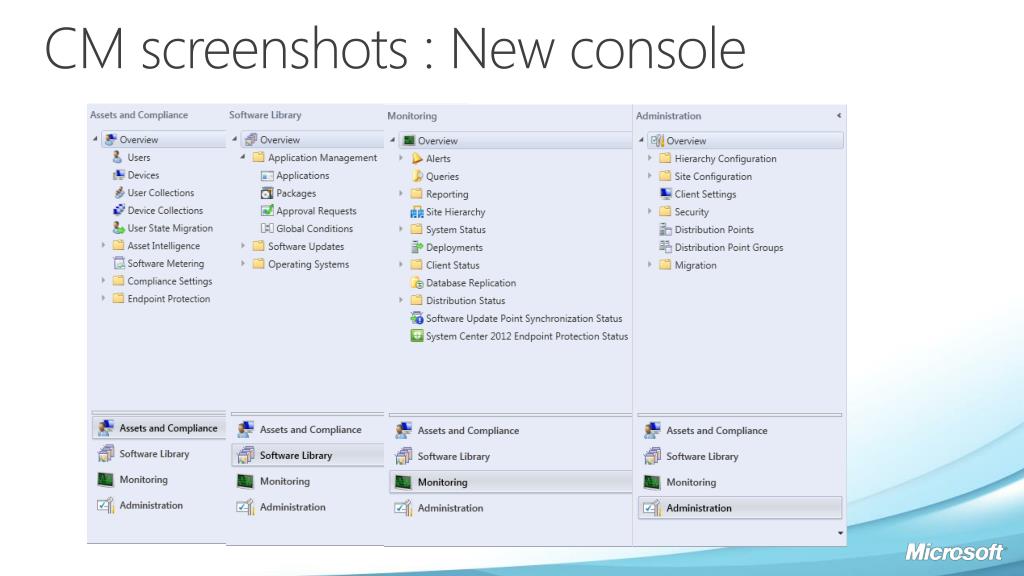The height and width of the screenshot is (576, 1024).
Task: Click the Distribution Point Groups icon
Action: (x=665, y=248)
